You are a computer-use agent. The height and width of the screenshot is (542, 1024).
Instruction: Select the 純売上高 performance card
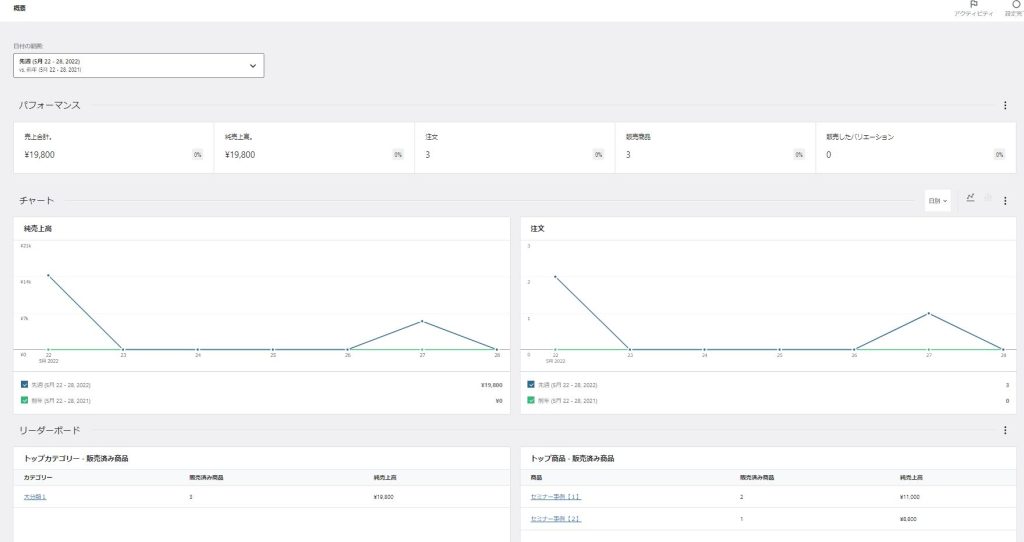click(314, 147)
